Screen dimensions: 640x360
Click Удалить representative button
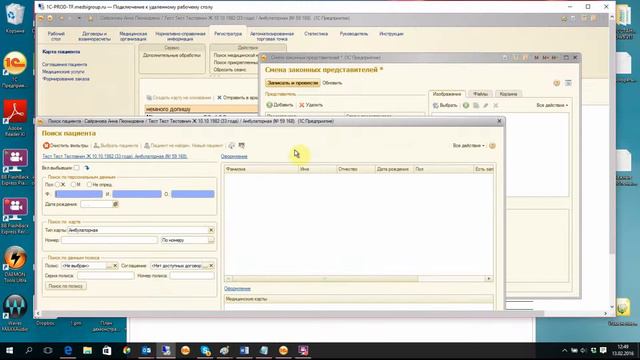[x=311, y=105]
